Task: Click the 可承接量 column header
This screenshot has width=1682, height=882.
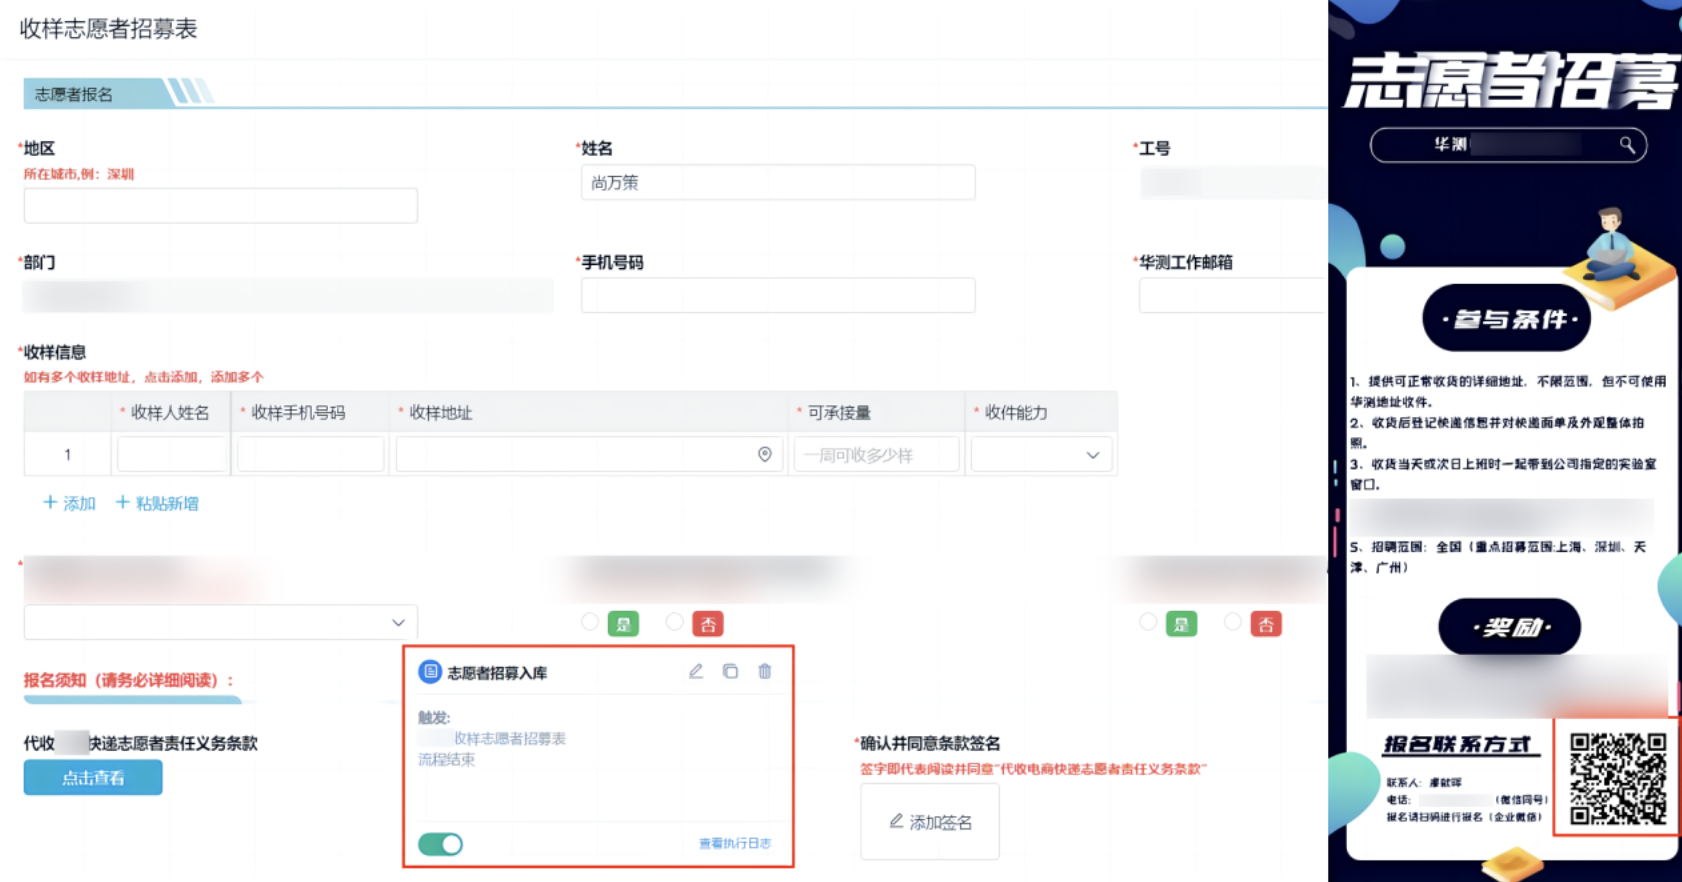Action: click(x=839, y=412)
